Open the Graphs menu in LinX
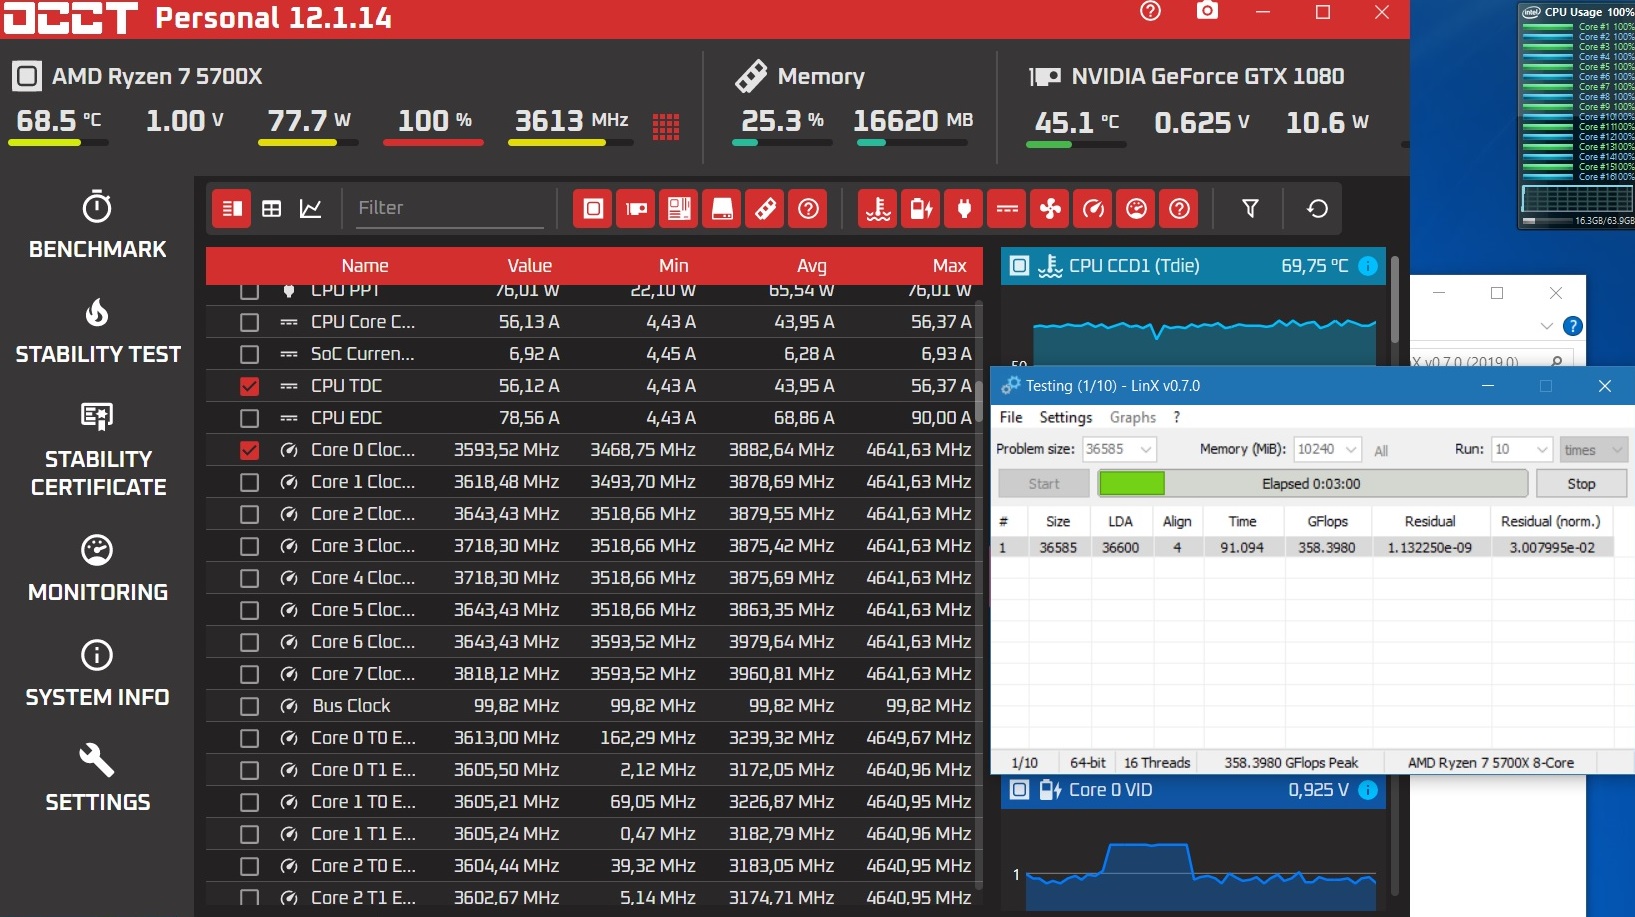The width and height of the screenshot is (1635, 917). (x=1133, y=418)
